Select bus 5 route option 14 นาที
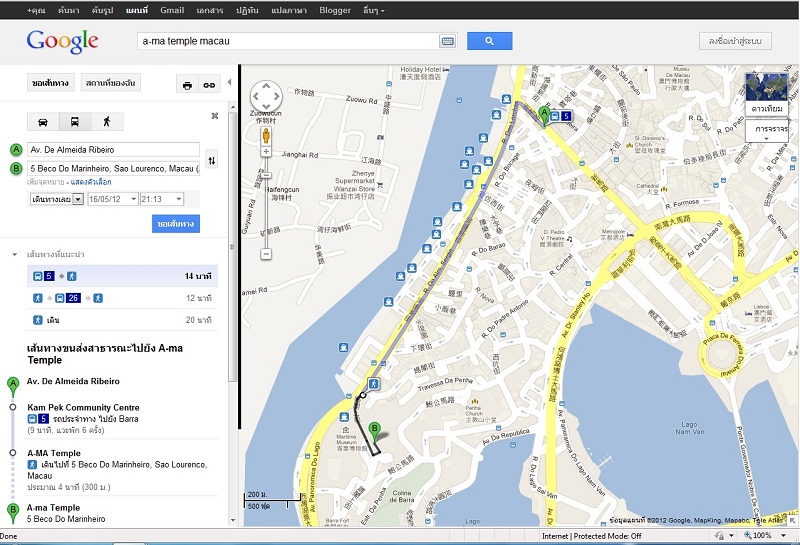This screenshot has height=545, width=800. (x=122, y=276)
